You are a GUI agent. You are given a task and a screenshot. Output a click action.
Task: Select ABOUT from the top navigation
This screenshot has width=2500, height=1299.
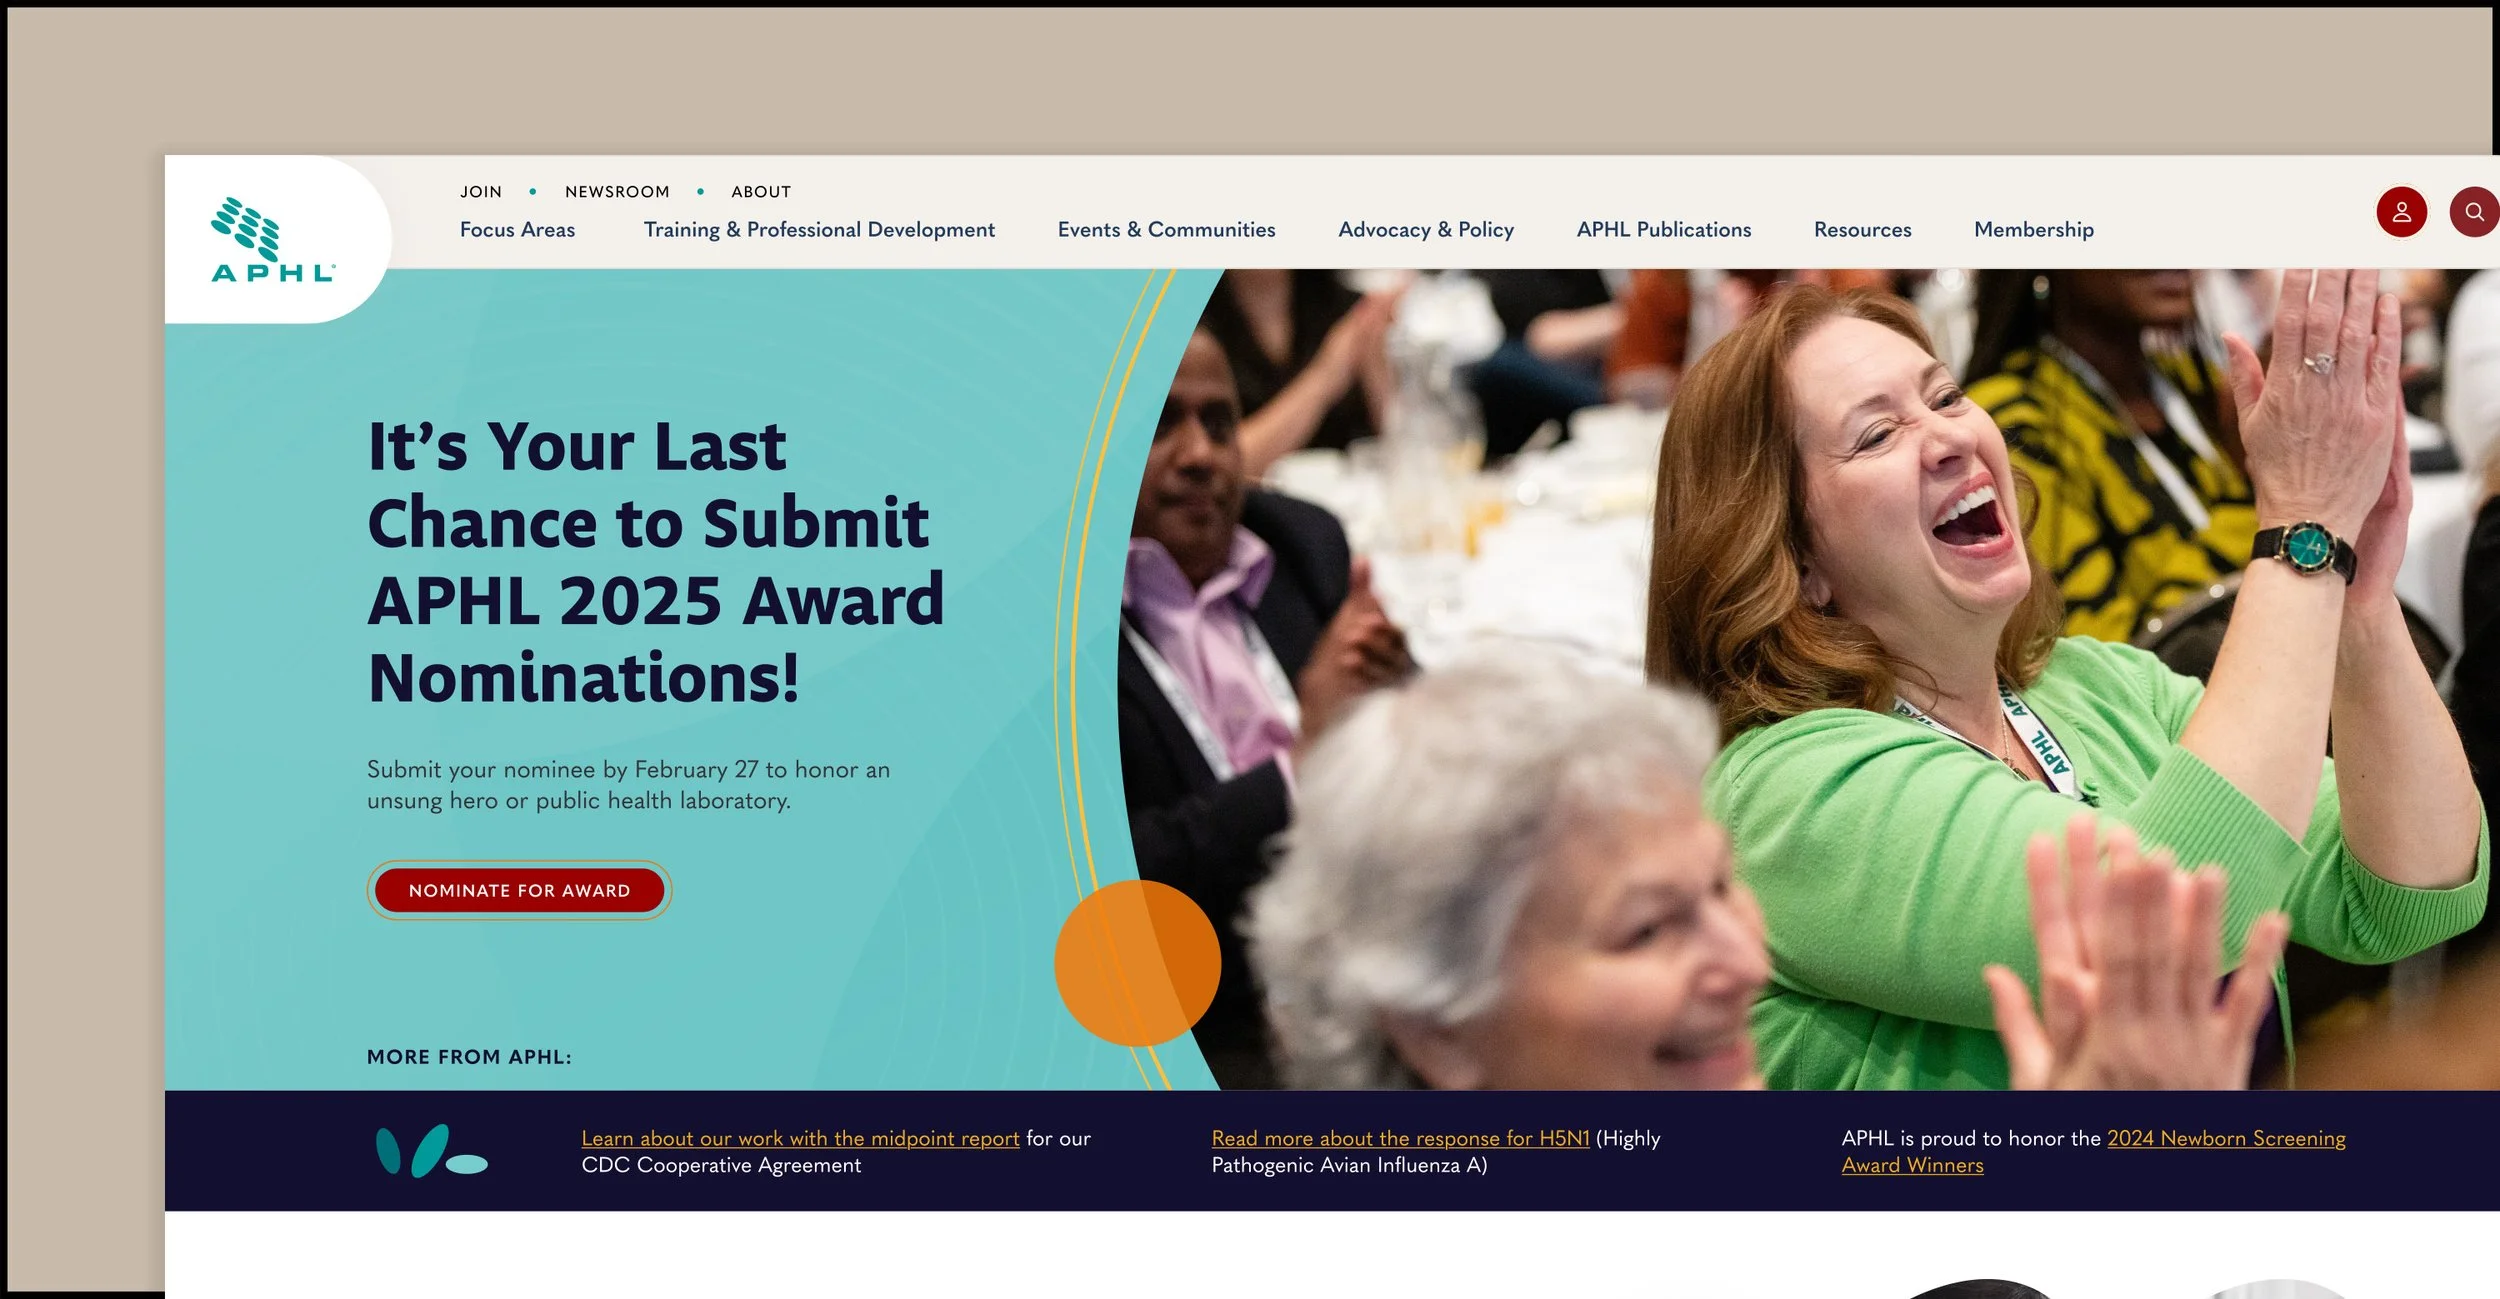pos(761,191)
